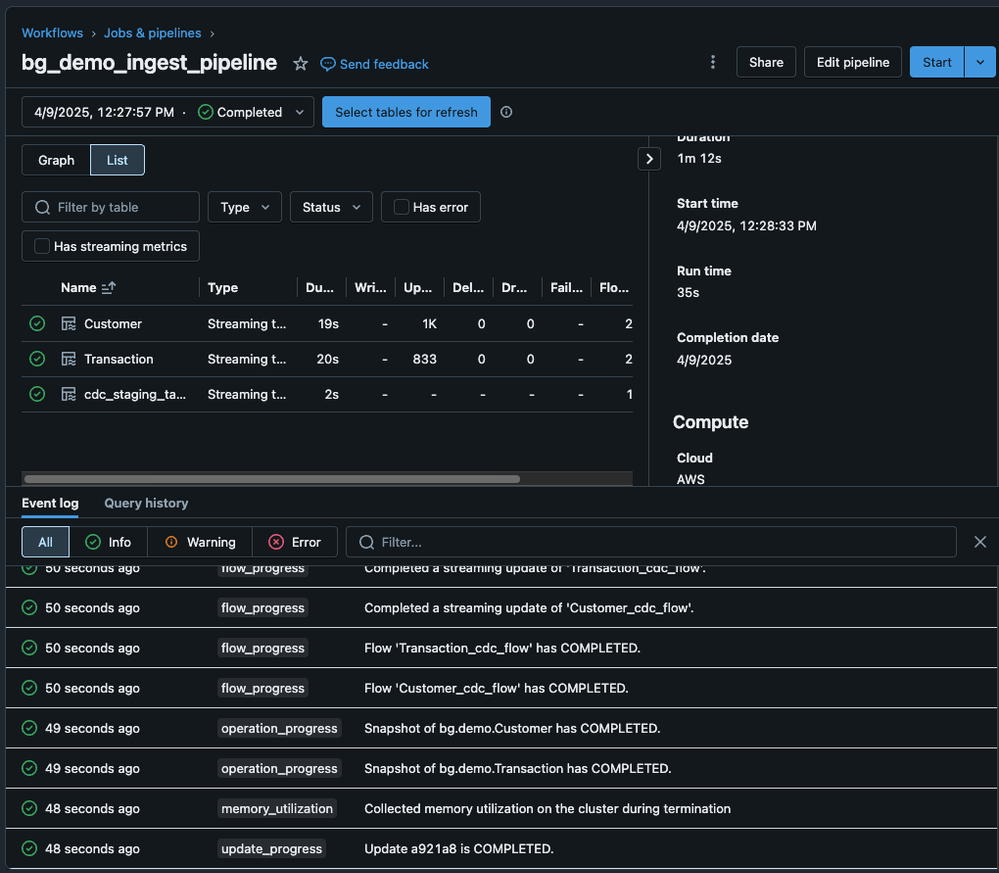Click Select tables for refresh

406,112
